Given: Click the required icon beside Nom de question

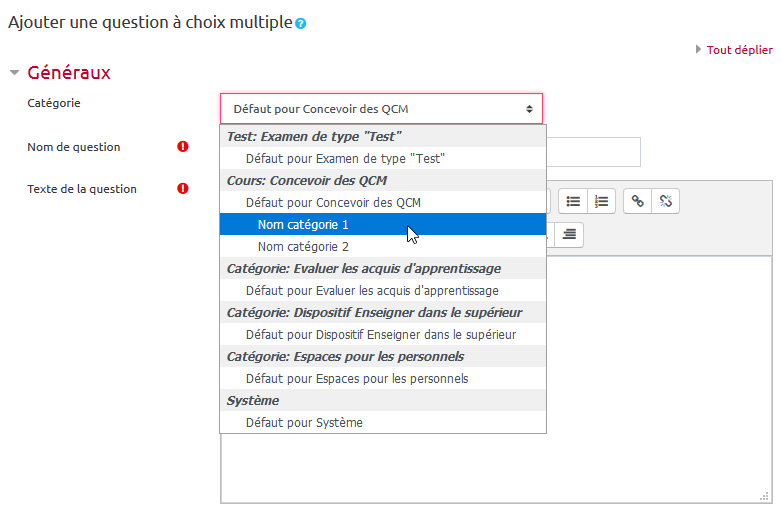Looking at the screenshot, I should pos(183,147).
